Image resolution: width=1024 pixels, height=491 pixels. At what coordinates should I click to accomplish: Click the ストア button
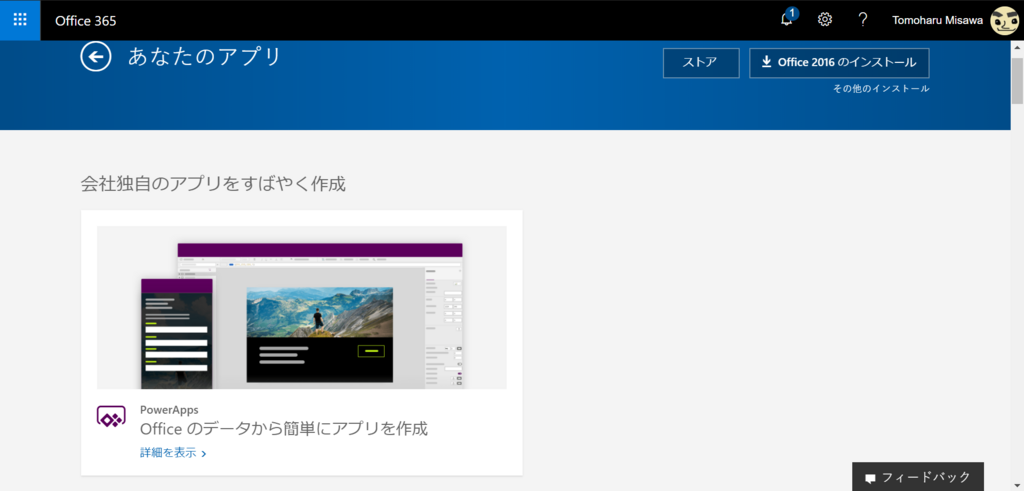click(701, 63)
